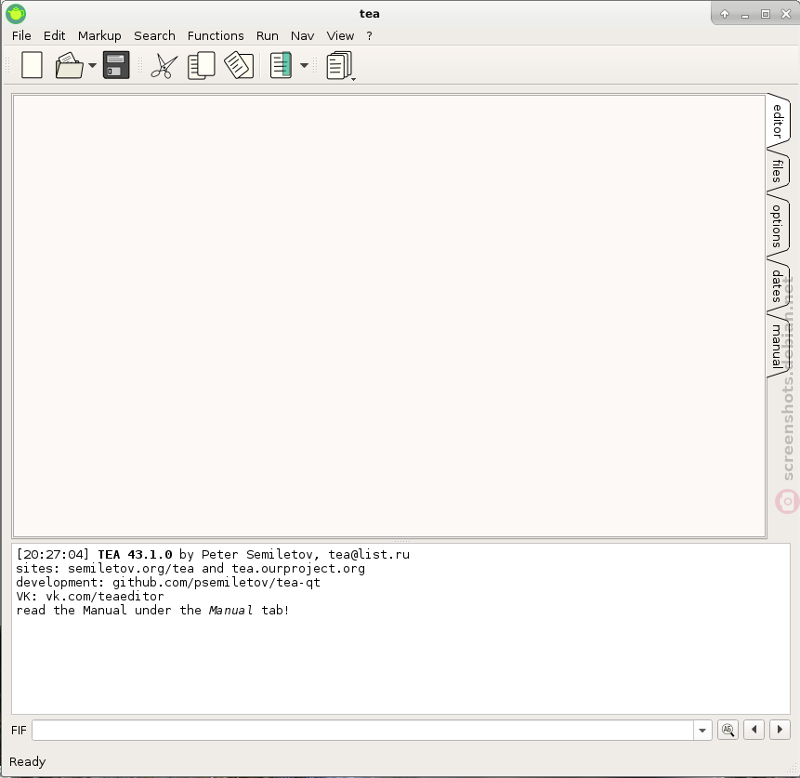This screenshot has width=800, height=778.
Task: Open a file with folder icon
Action: coord(69,65)
